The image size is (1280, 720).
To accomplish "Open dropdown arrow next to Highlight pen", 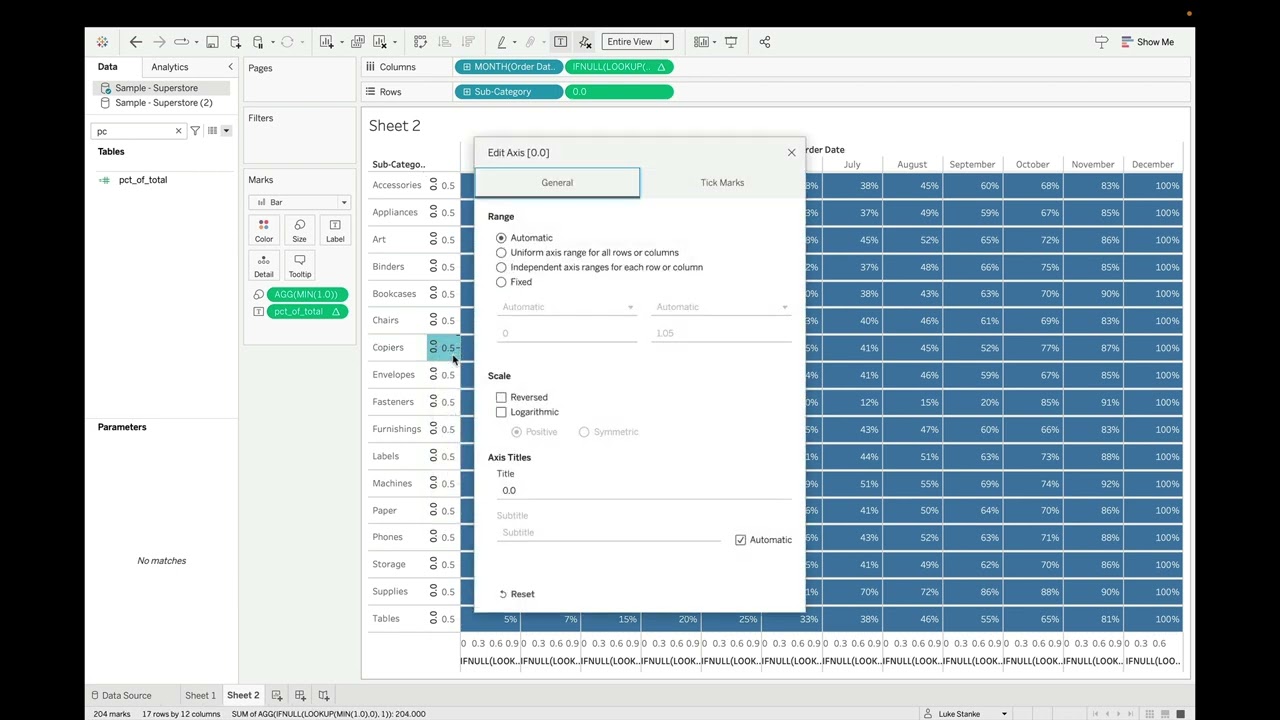I will 514,43.
